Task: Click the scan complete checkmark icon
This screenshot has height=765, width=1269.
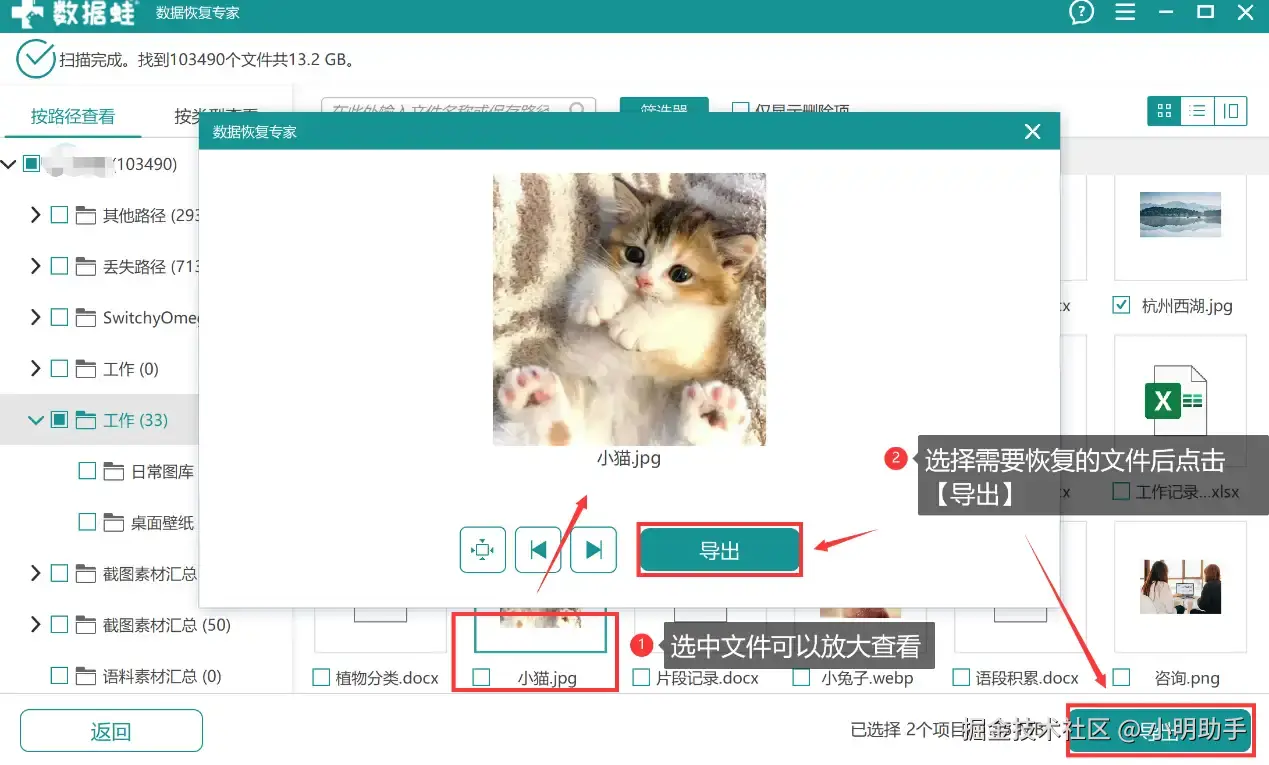Action: pyautogui.click(x=35, y=59)
